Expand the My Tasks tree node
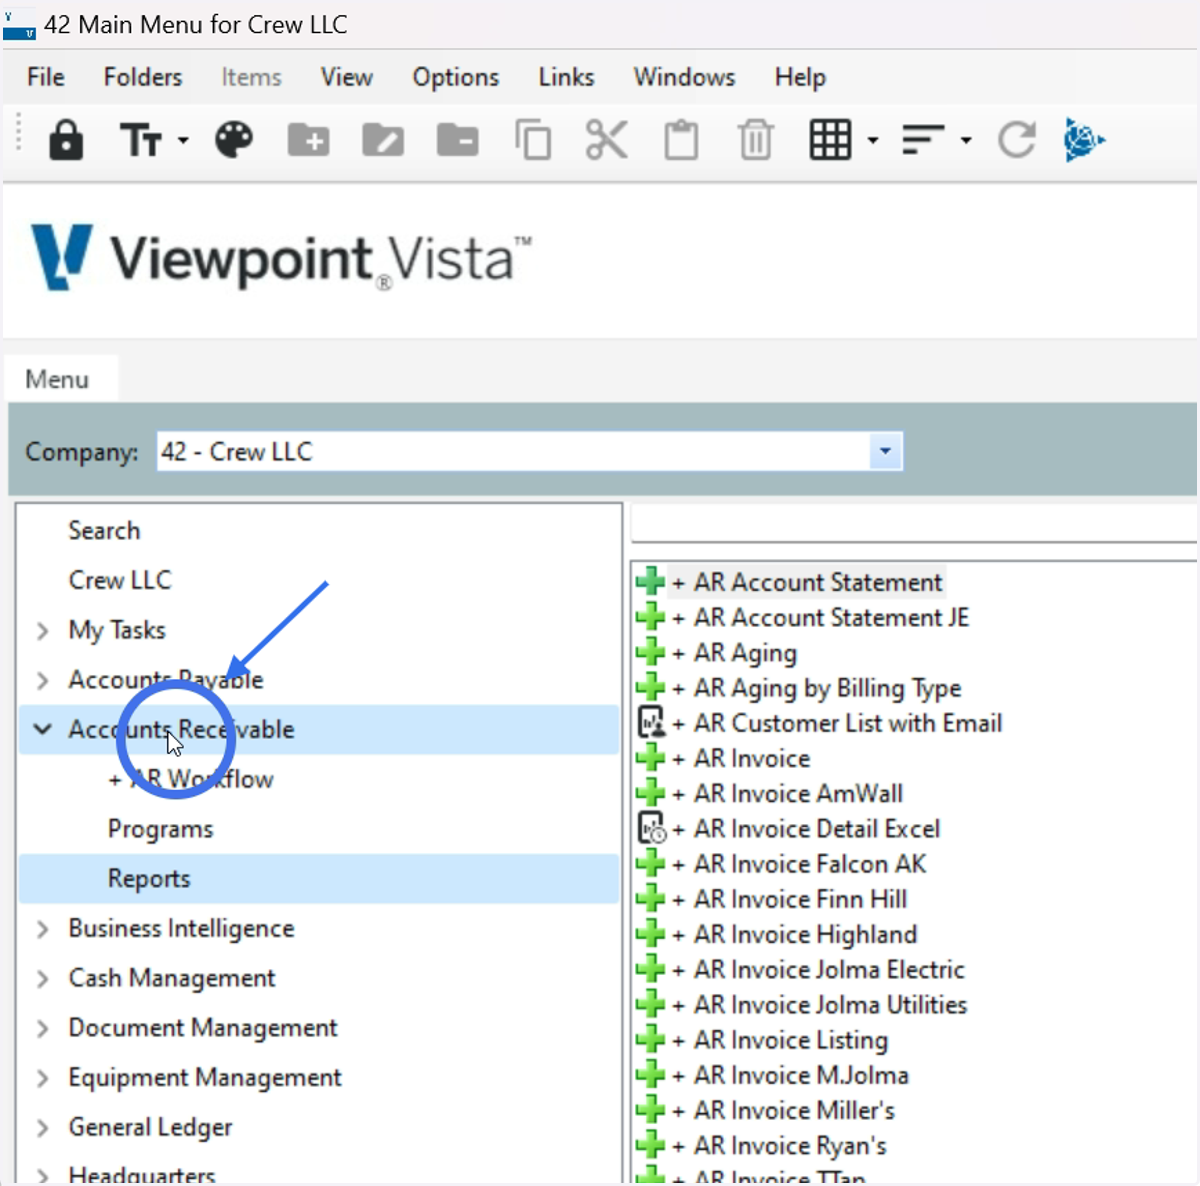1200x1186 pixels. point(42,630)
